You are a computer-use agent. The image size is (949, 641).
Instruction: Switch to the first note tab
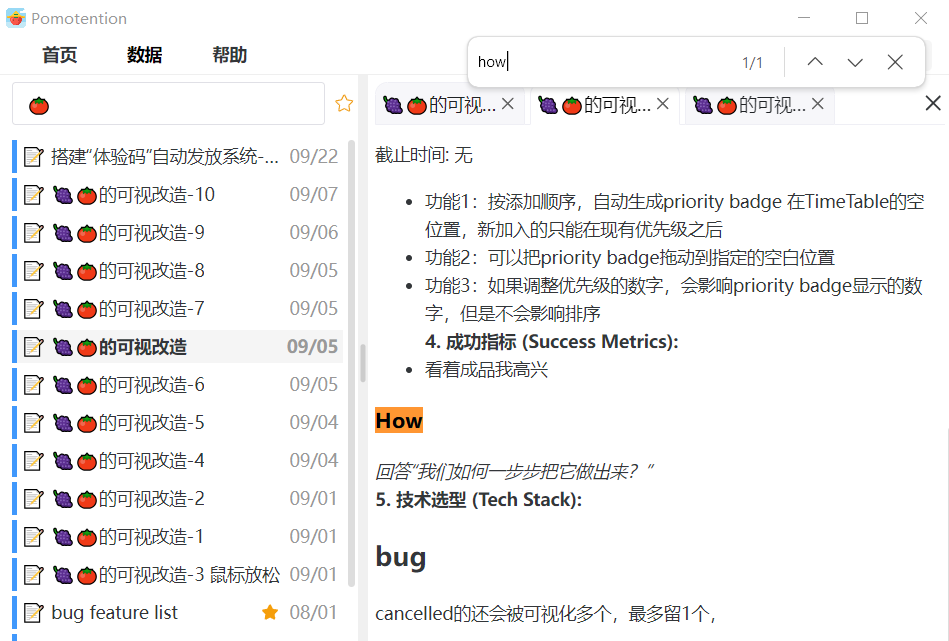[x=440, y=105]
